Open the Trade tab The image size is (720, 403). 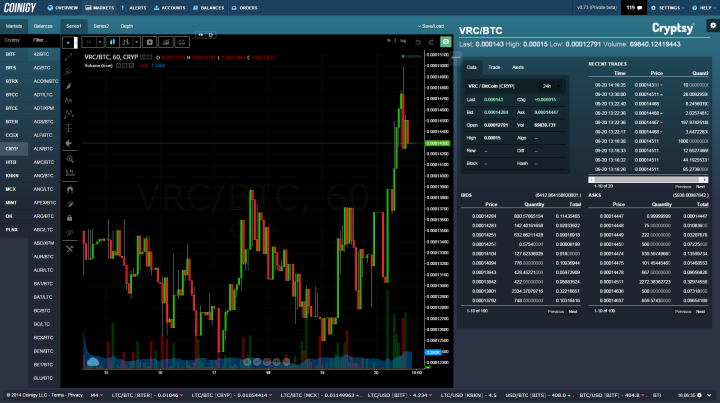click(x=495, y=66)
